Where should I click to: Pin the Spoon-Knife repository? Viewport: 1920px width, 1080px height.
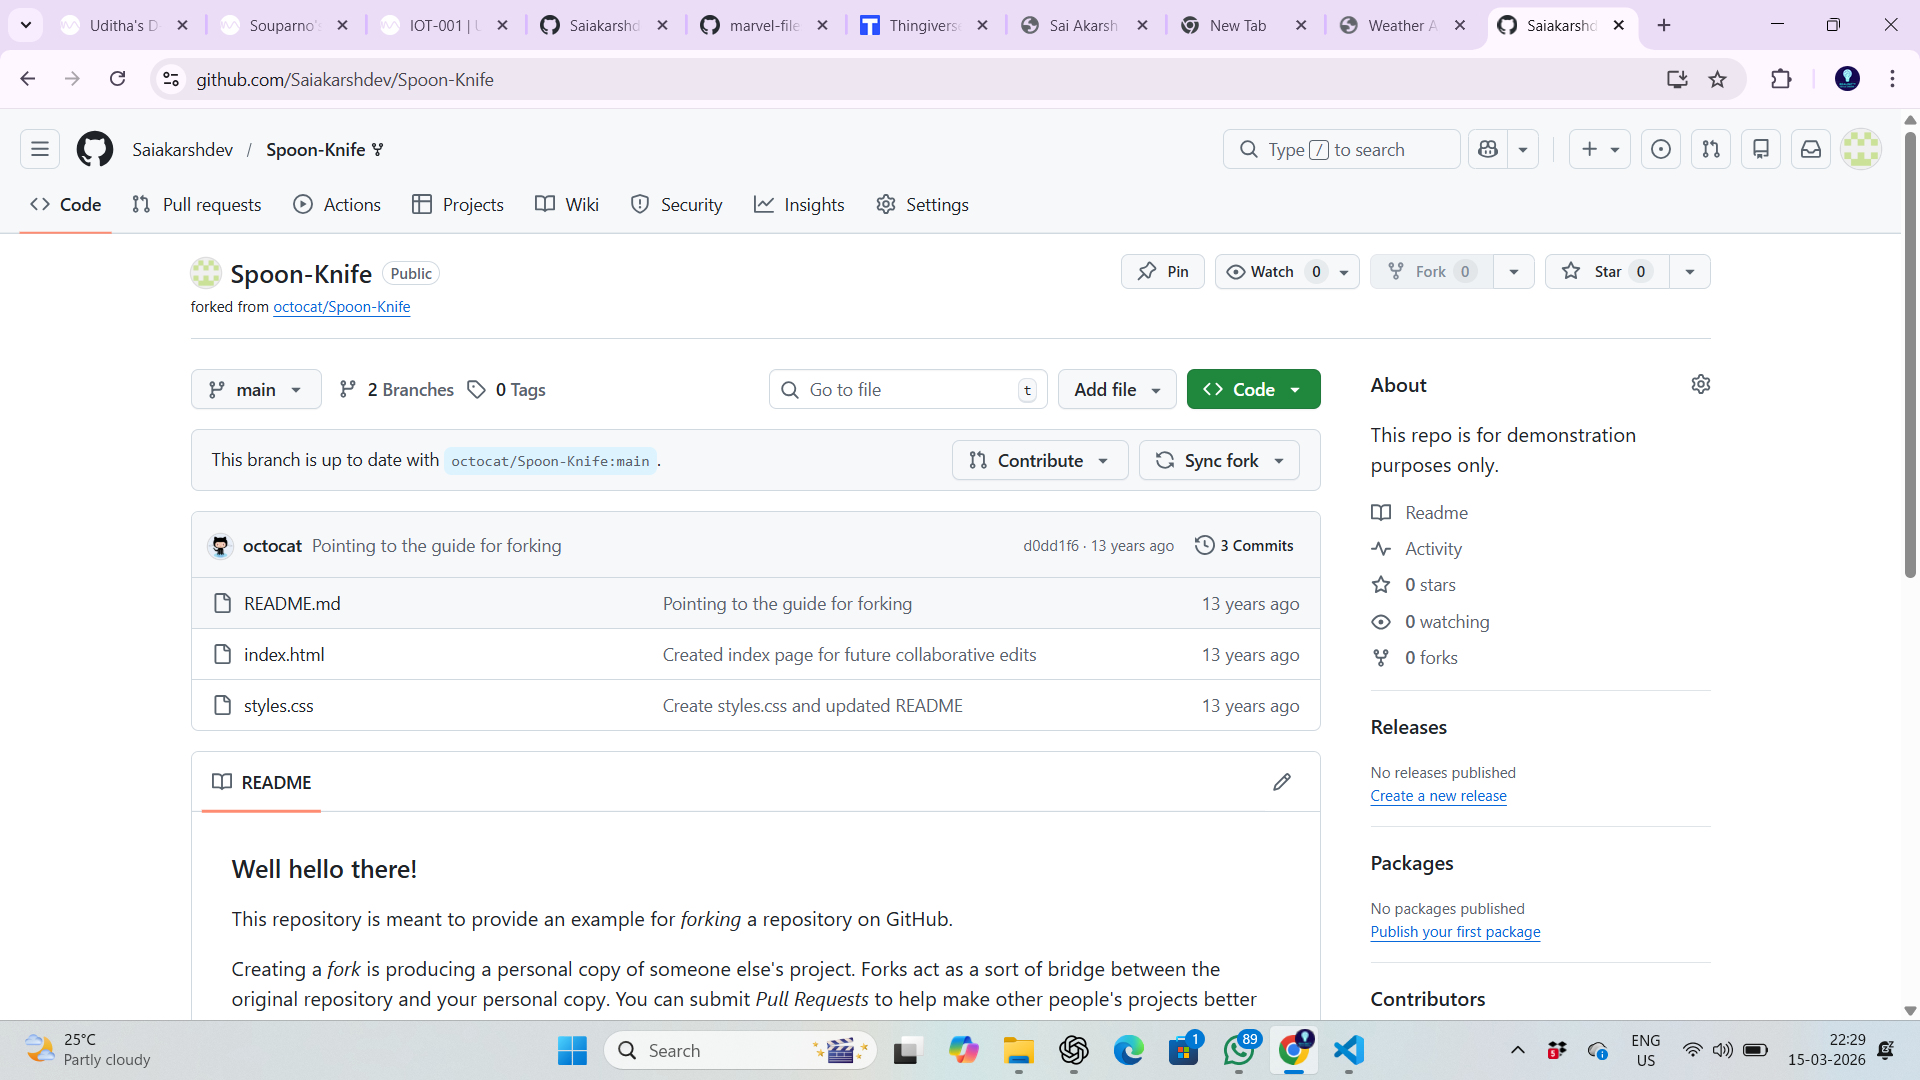(1163, 271)
